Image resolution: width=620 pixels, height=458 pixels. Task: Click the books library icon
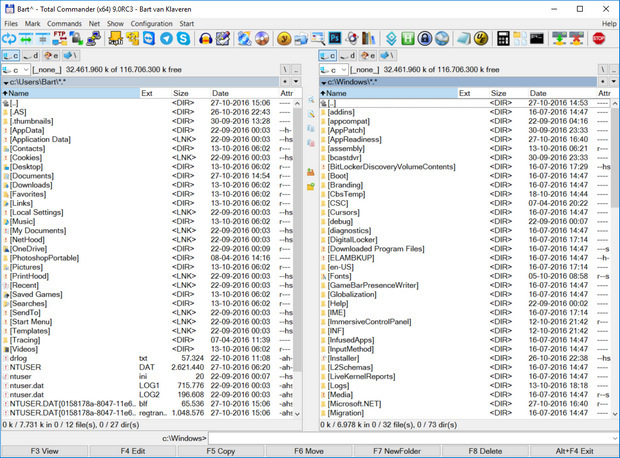click(369, 39)
